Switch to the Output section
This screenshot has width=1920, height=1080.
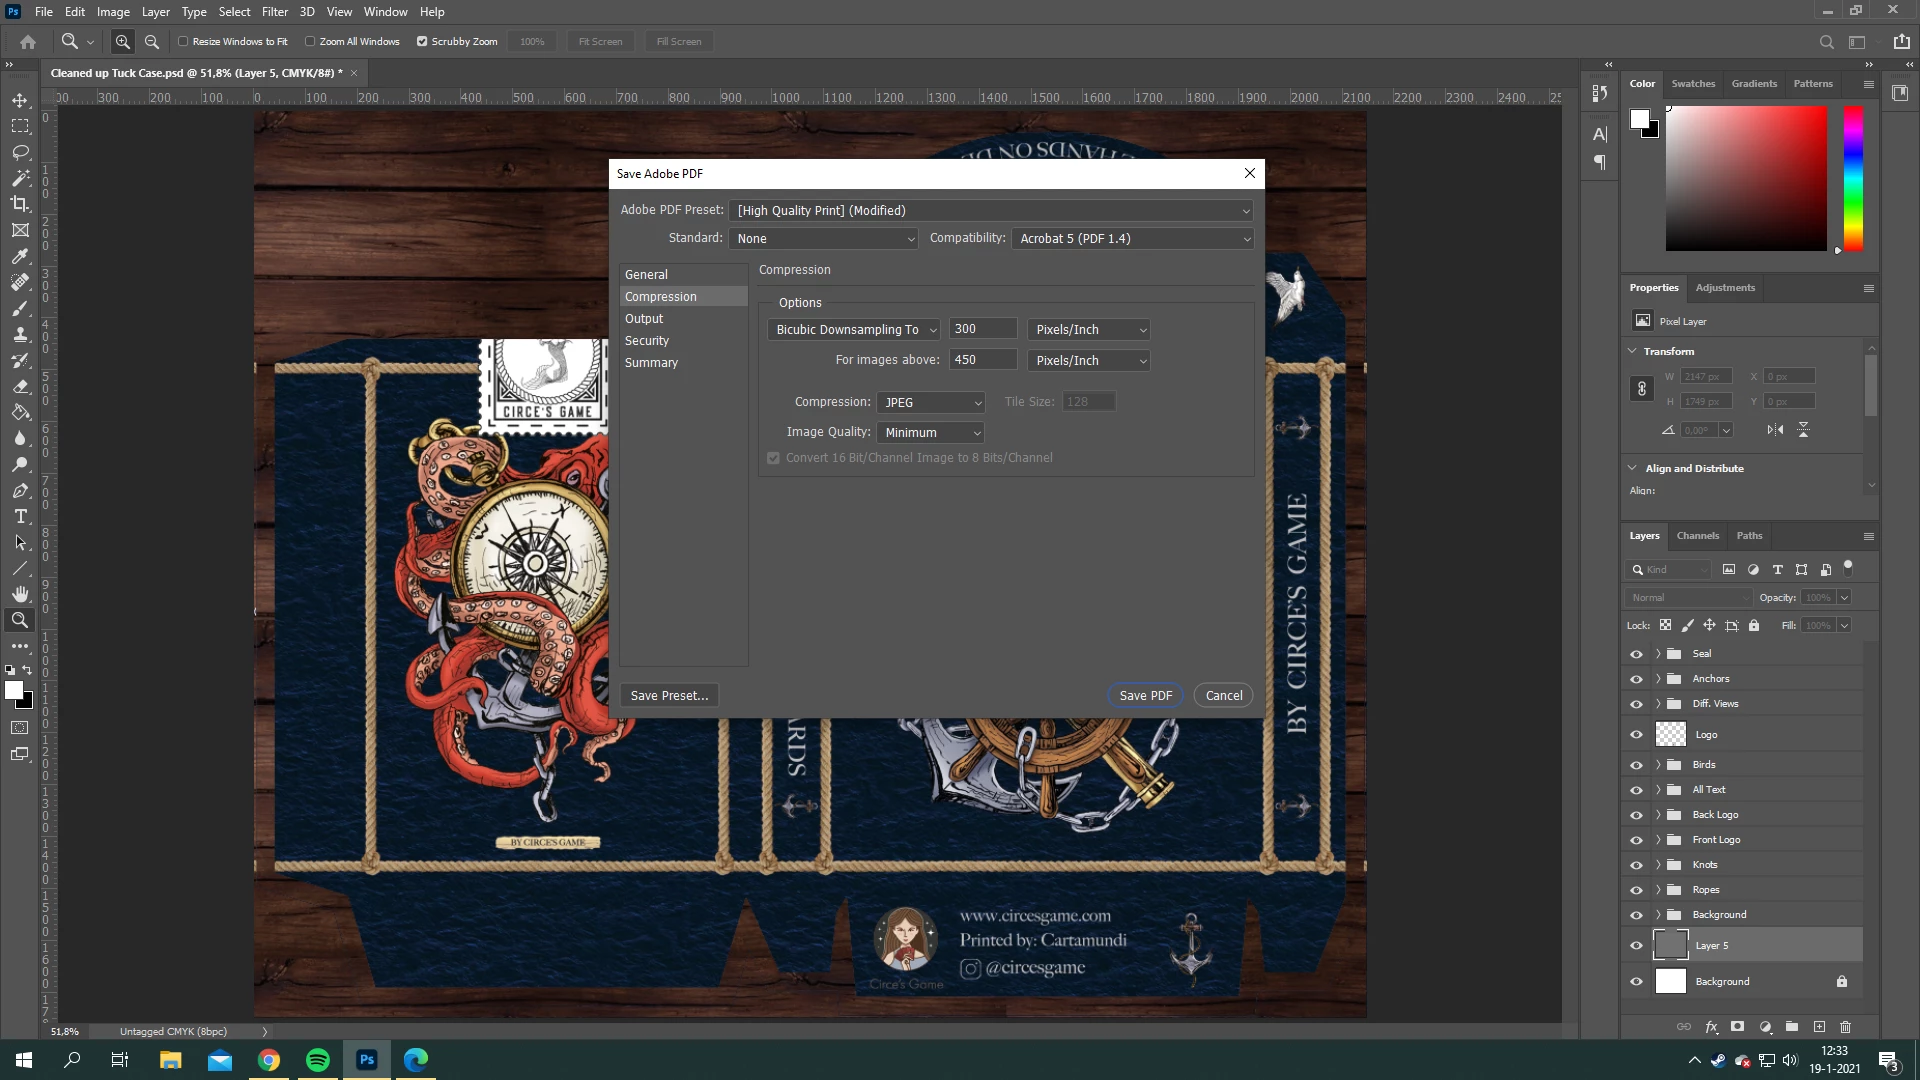pyautogui.click(x=644, y=319)
